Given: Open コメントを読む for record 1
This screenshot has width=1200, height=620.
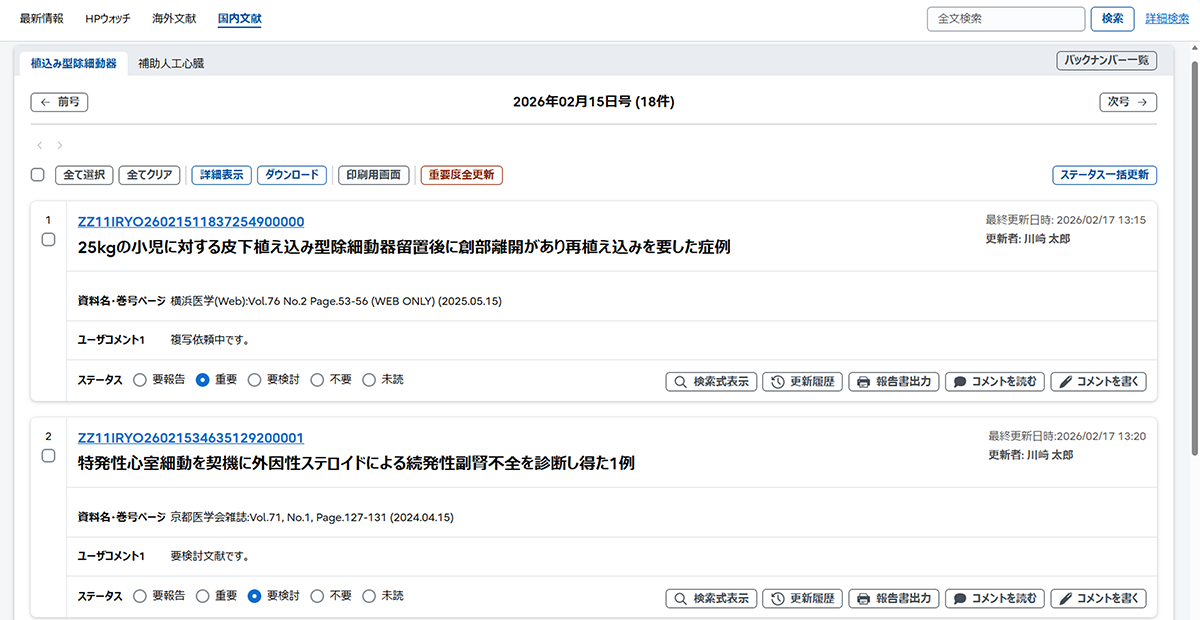Looking at the screenshot, I should [x=994, y=382].
